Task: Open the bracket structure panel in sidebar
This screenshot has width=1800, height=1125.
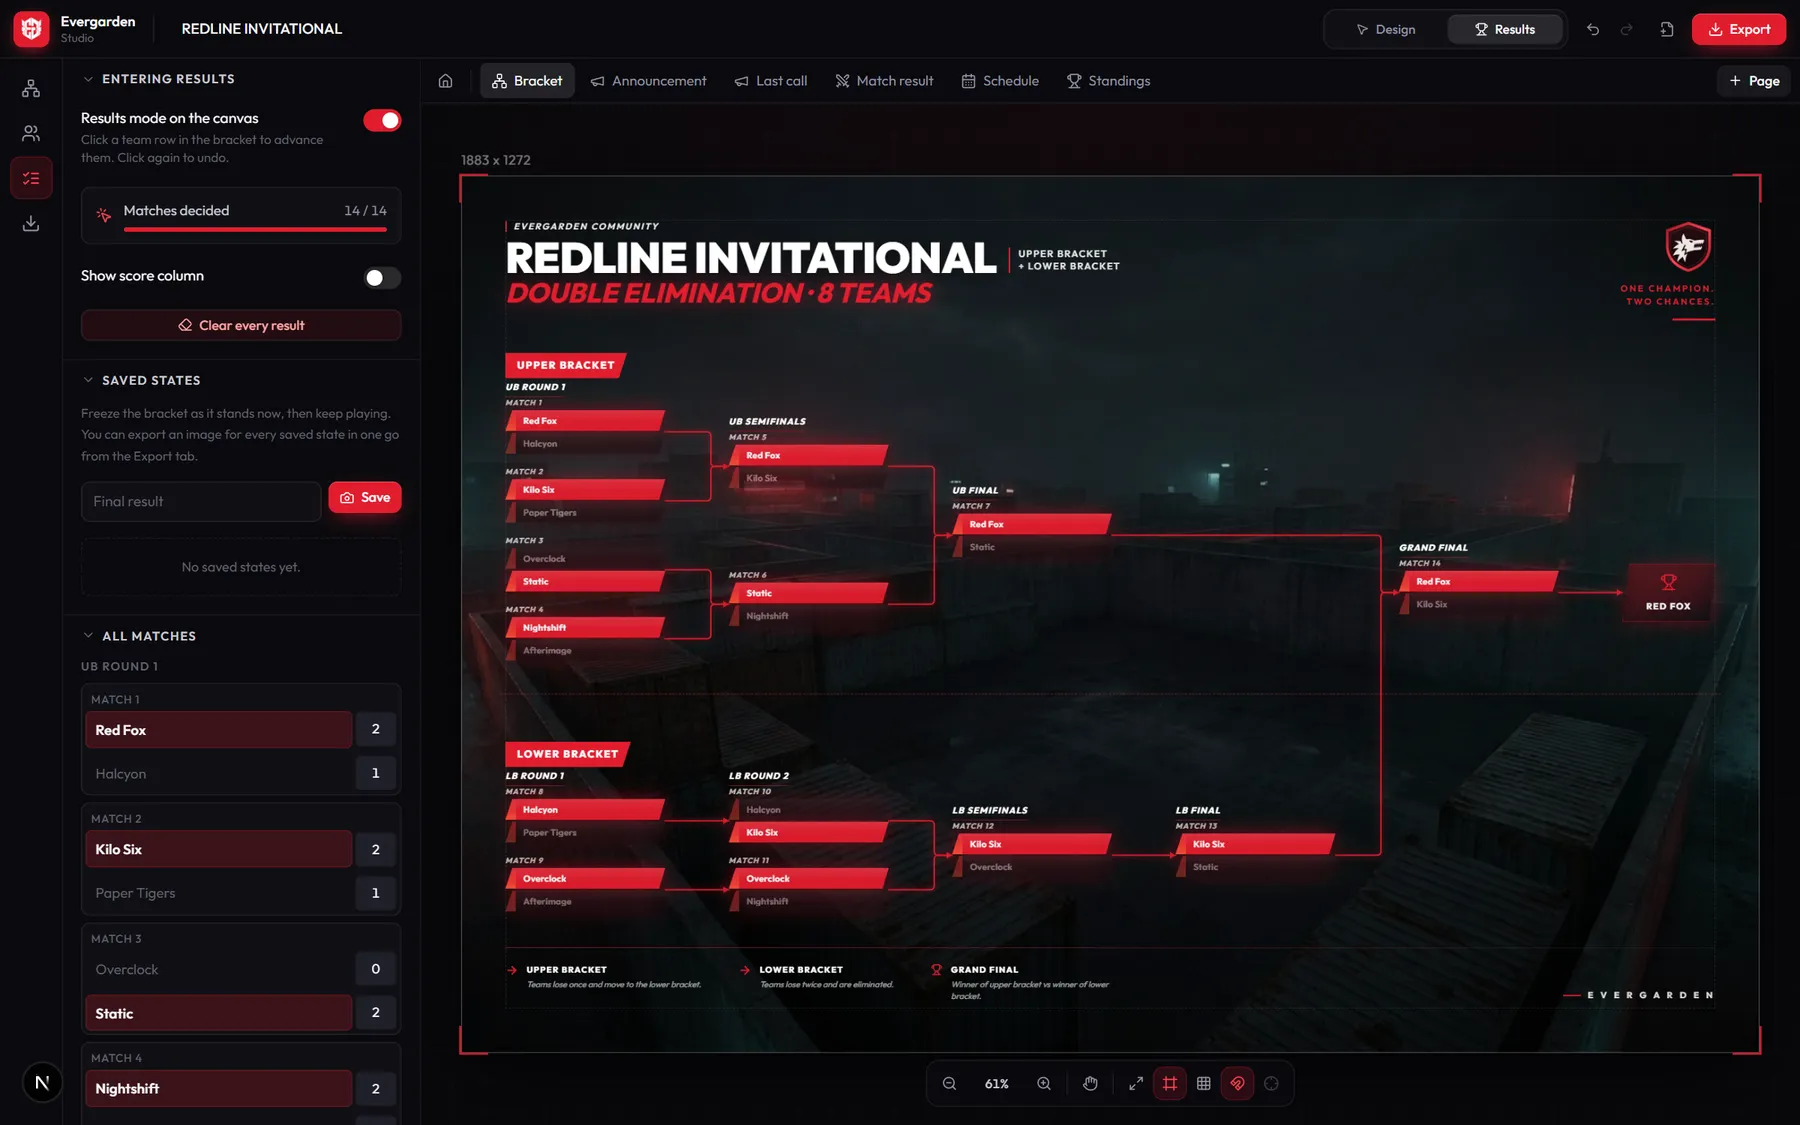Action: 31,89
